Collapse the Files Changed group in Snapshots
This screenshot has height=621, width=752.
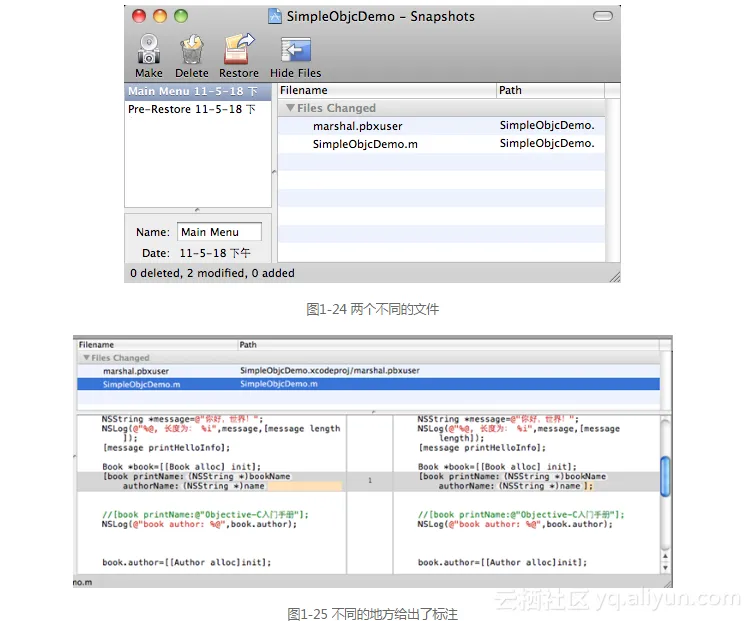[x=290, y=108]
